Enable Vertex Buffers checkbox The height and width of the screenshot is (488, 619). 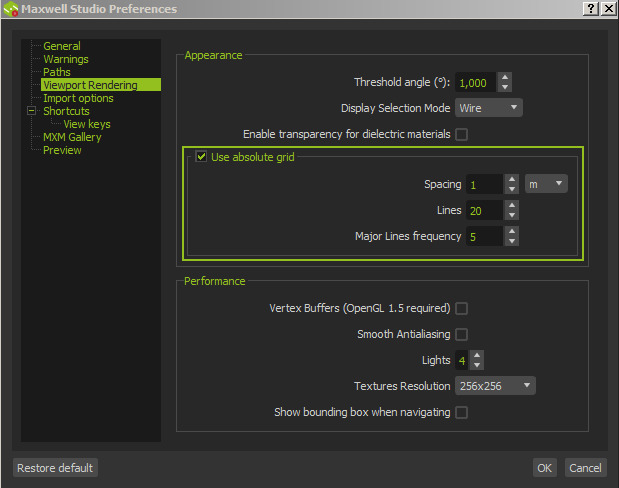click(x=461, y=309)
